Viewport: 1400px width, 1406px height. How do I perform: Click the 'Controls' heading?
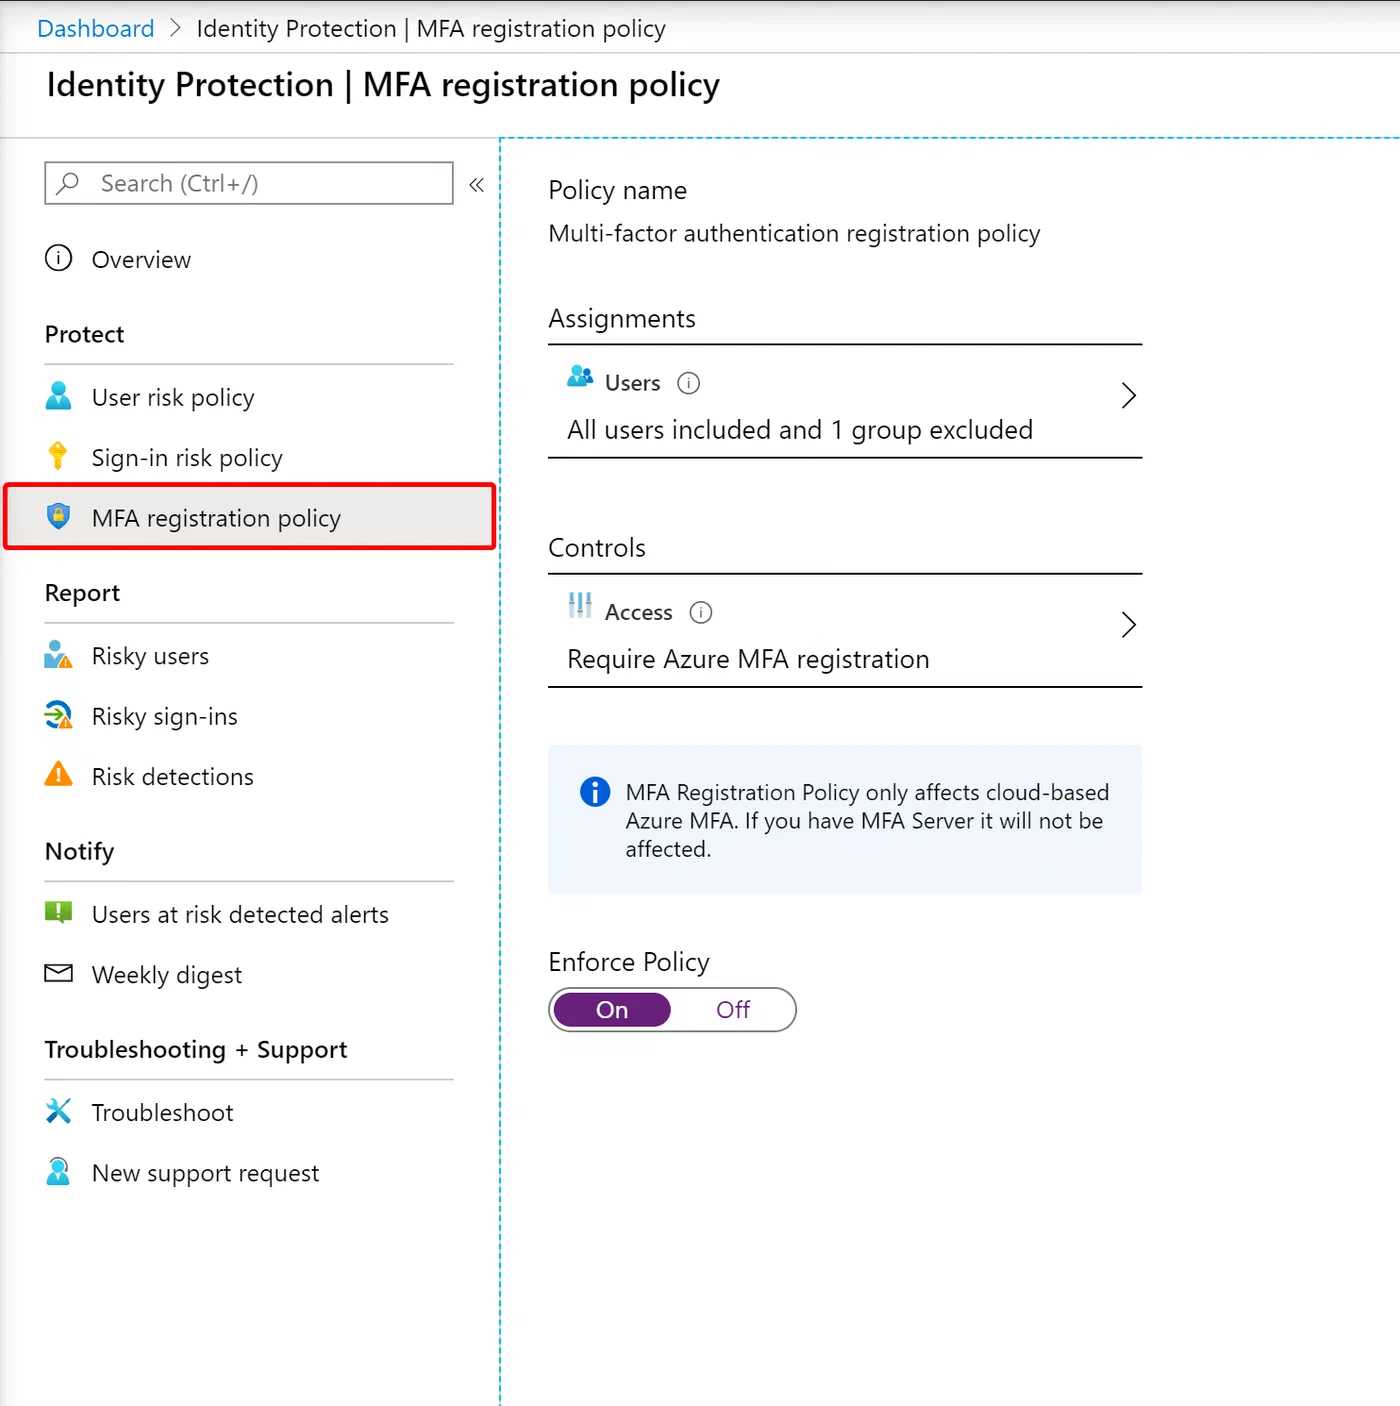597,547
